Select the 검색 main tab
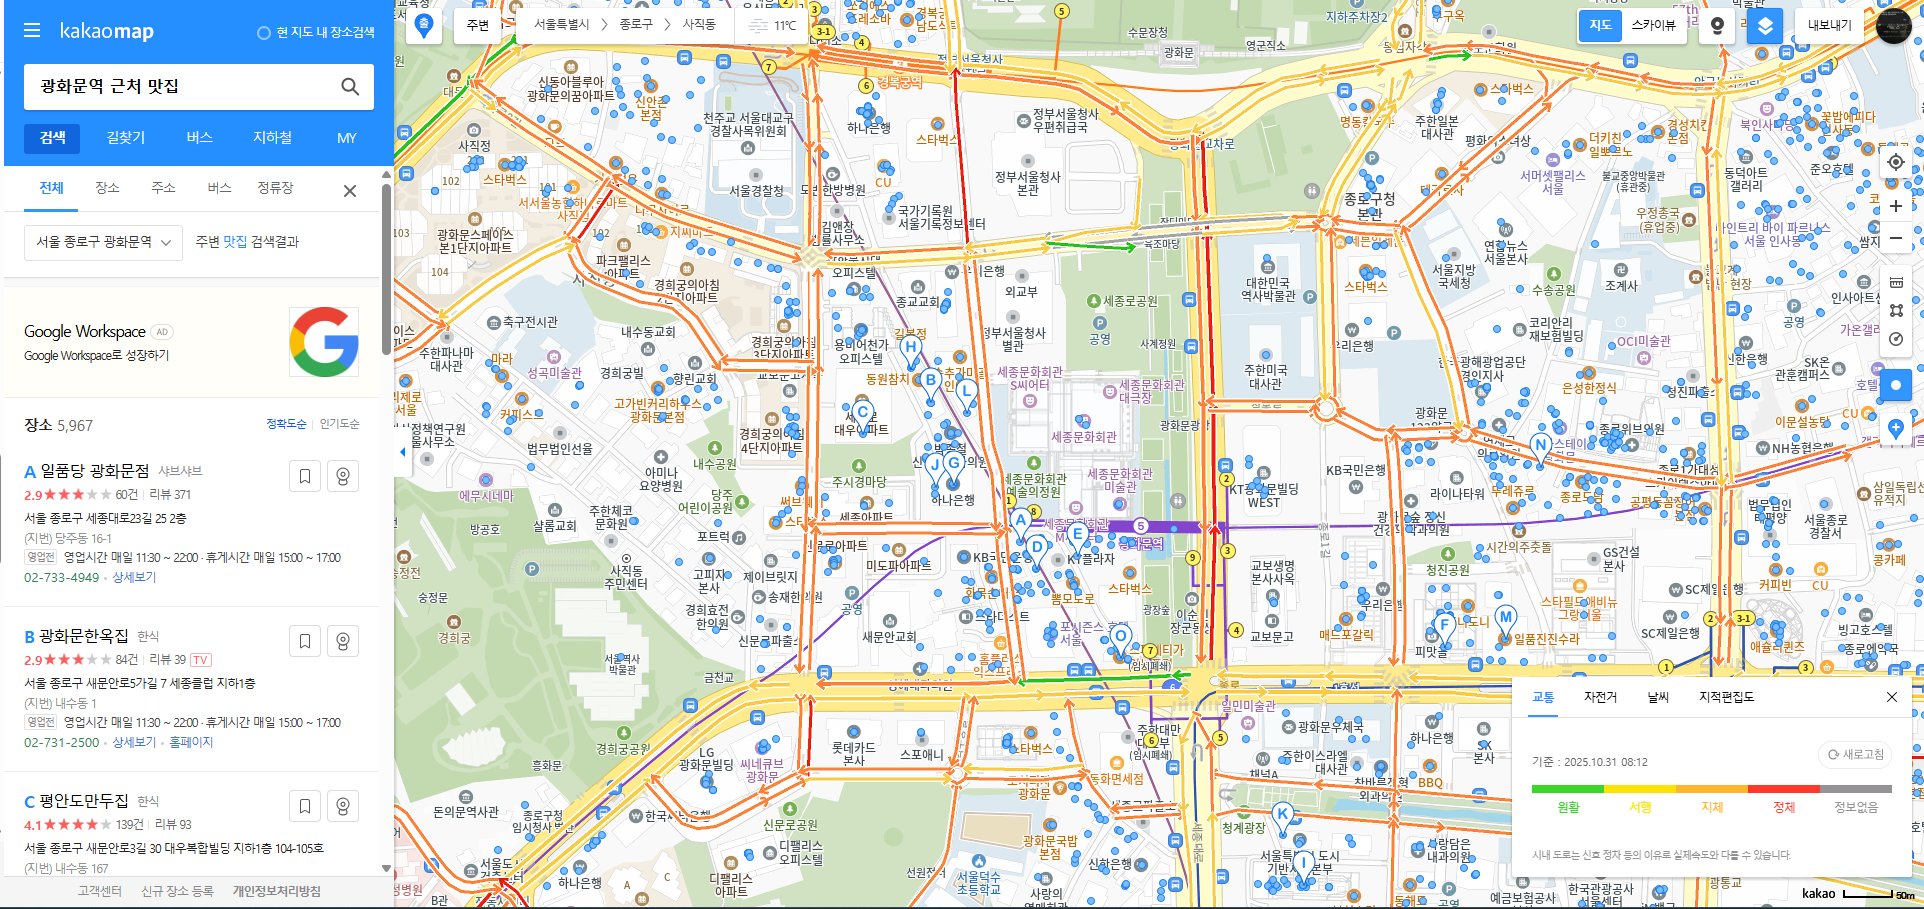 [53, 137]
